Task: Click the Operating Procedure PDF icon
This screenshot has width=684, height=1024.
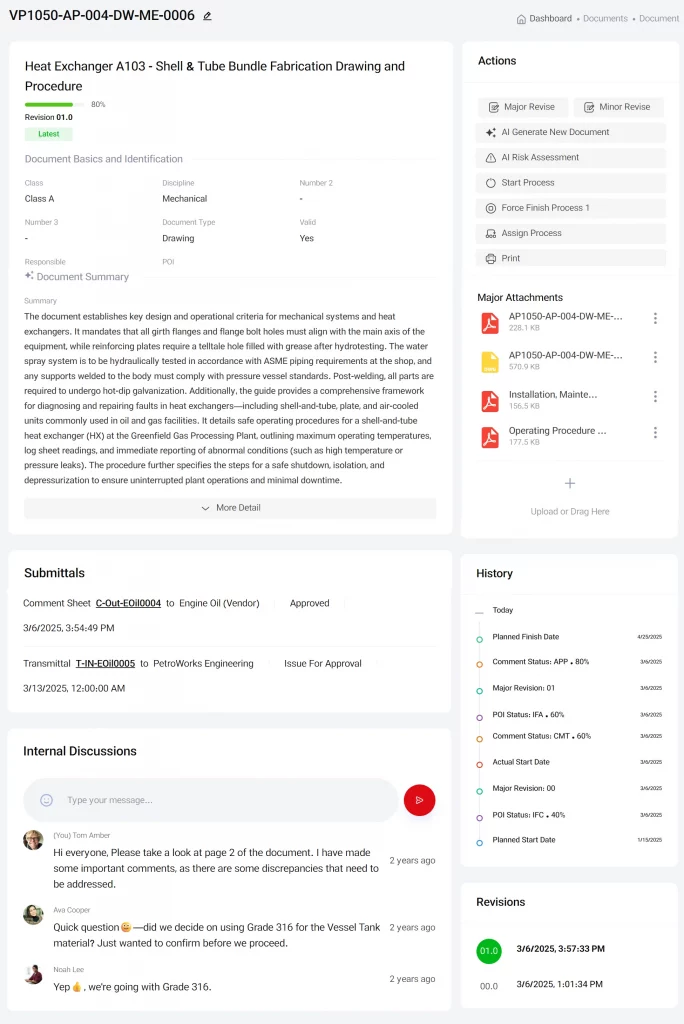Action: tap(490, 437)
